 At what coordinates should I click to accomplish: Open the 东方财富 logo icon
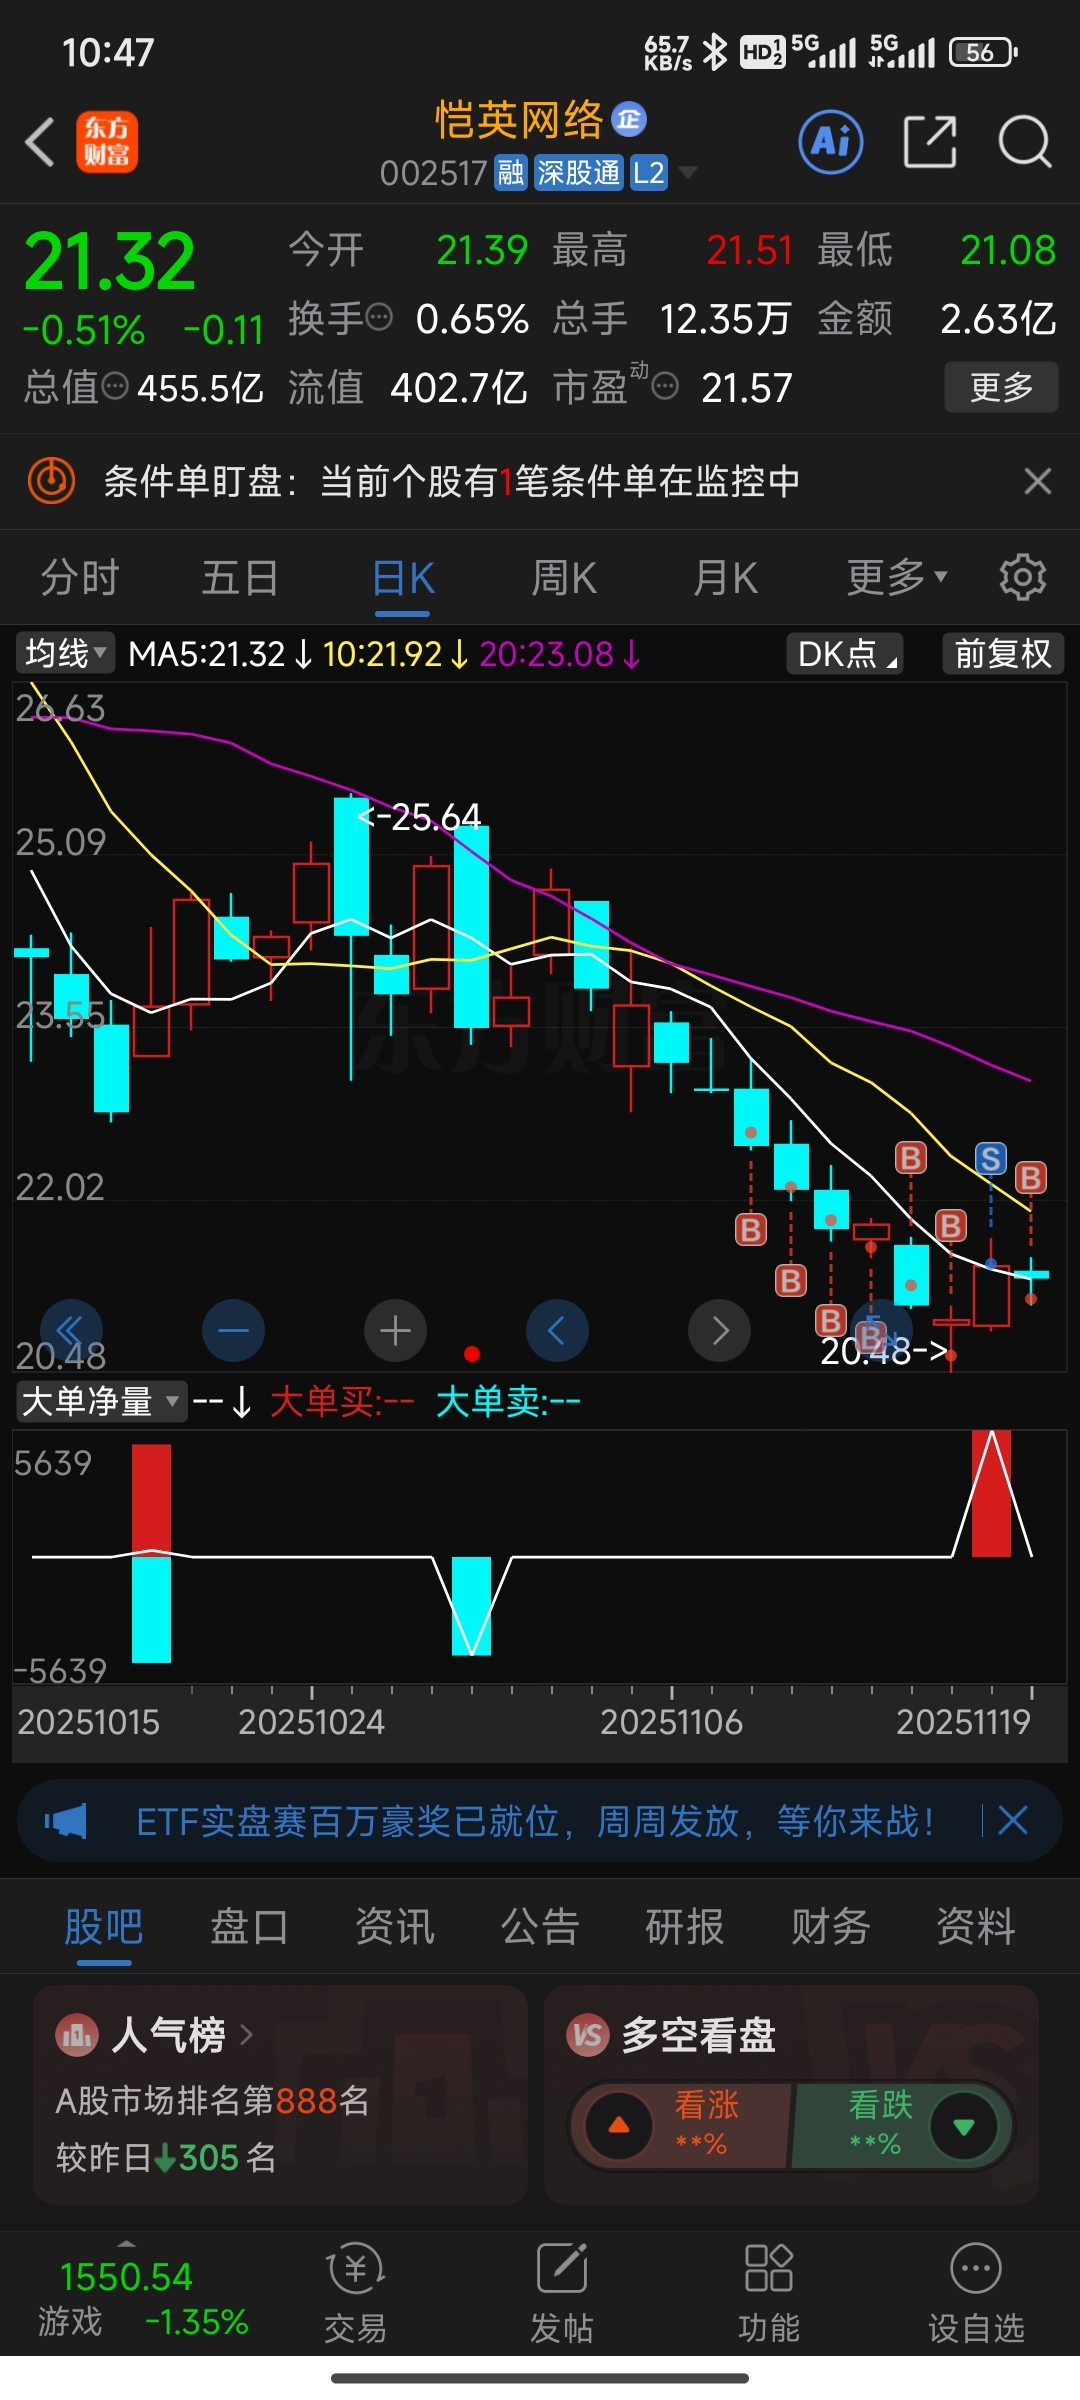click(107, 142)
